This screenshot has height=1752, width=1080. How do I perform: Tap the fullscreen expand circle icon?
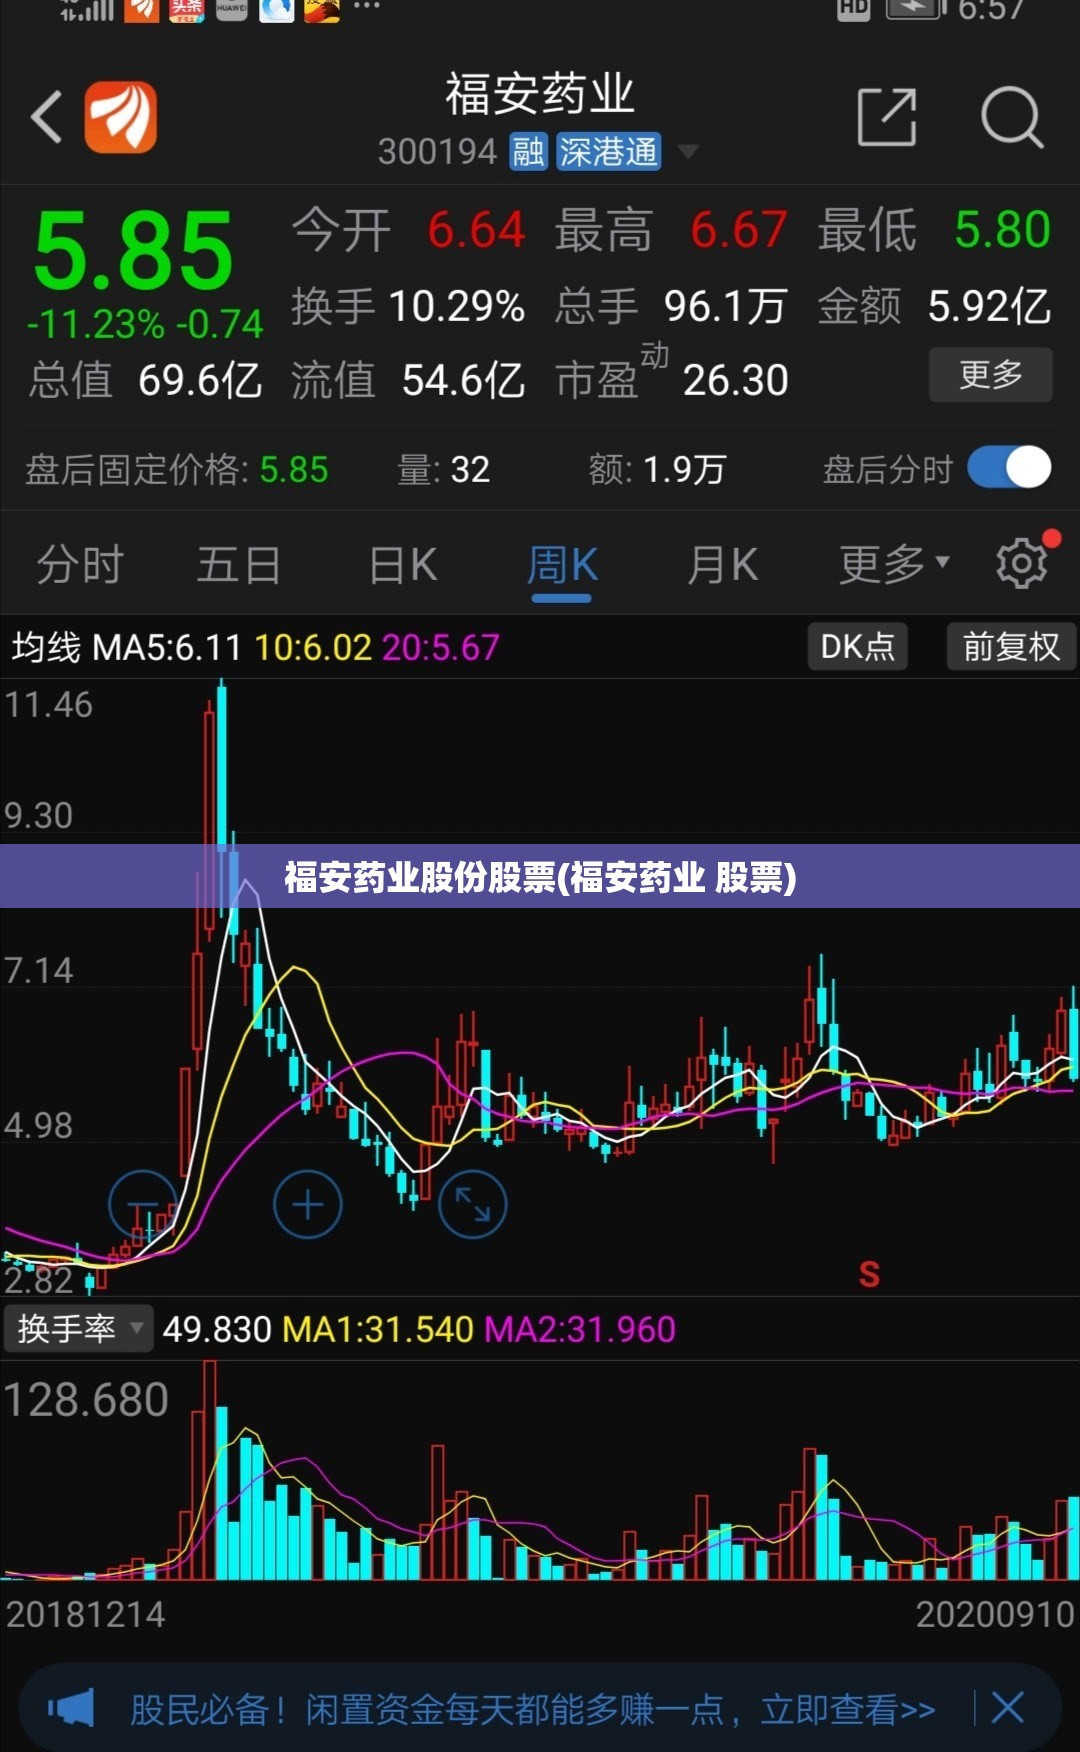click(x=473, y=1205)
